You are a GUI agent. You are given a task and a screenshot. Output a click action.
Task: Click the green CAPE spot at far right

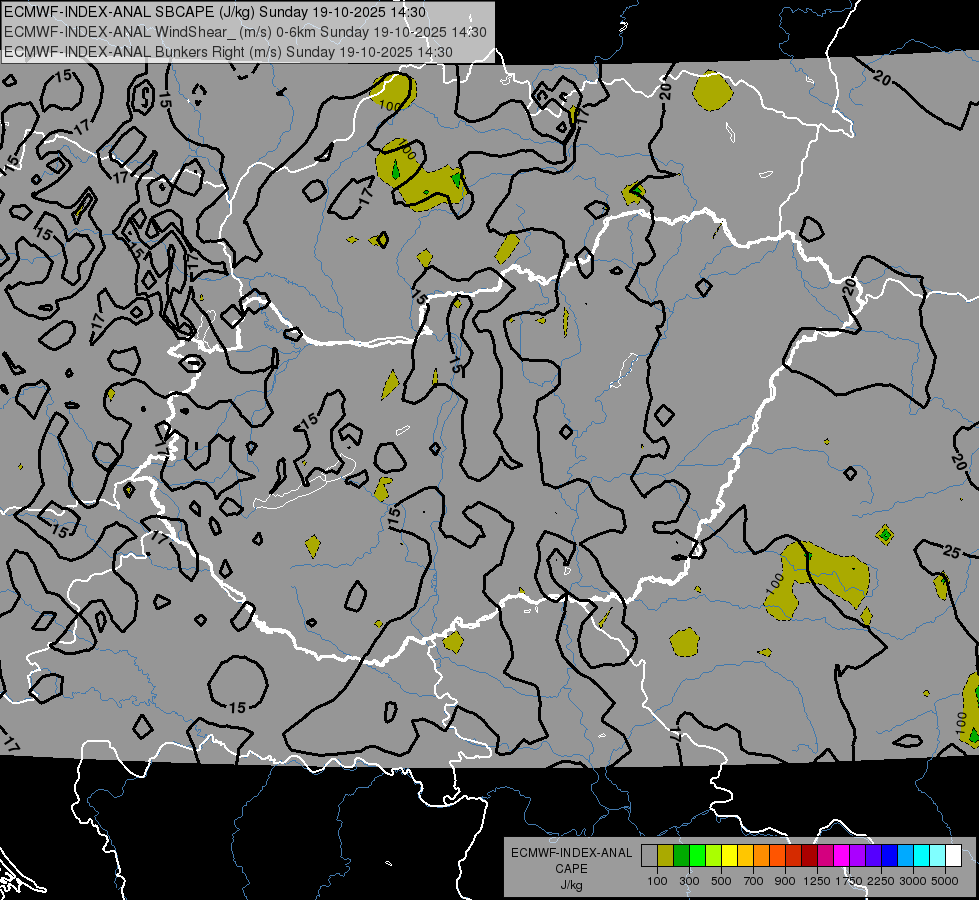tap(884, 534)
